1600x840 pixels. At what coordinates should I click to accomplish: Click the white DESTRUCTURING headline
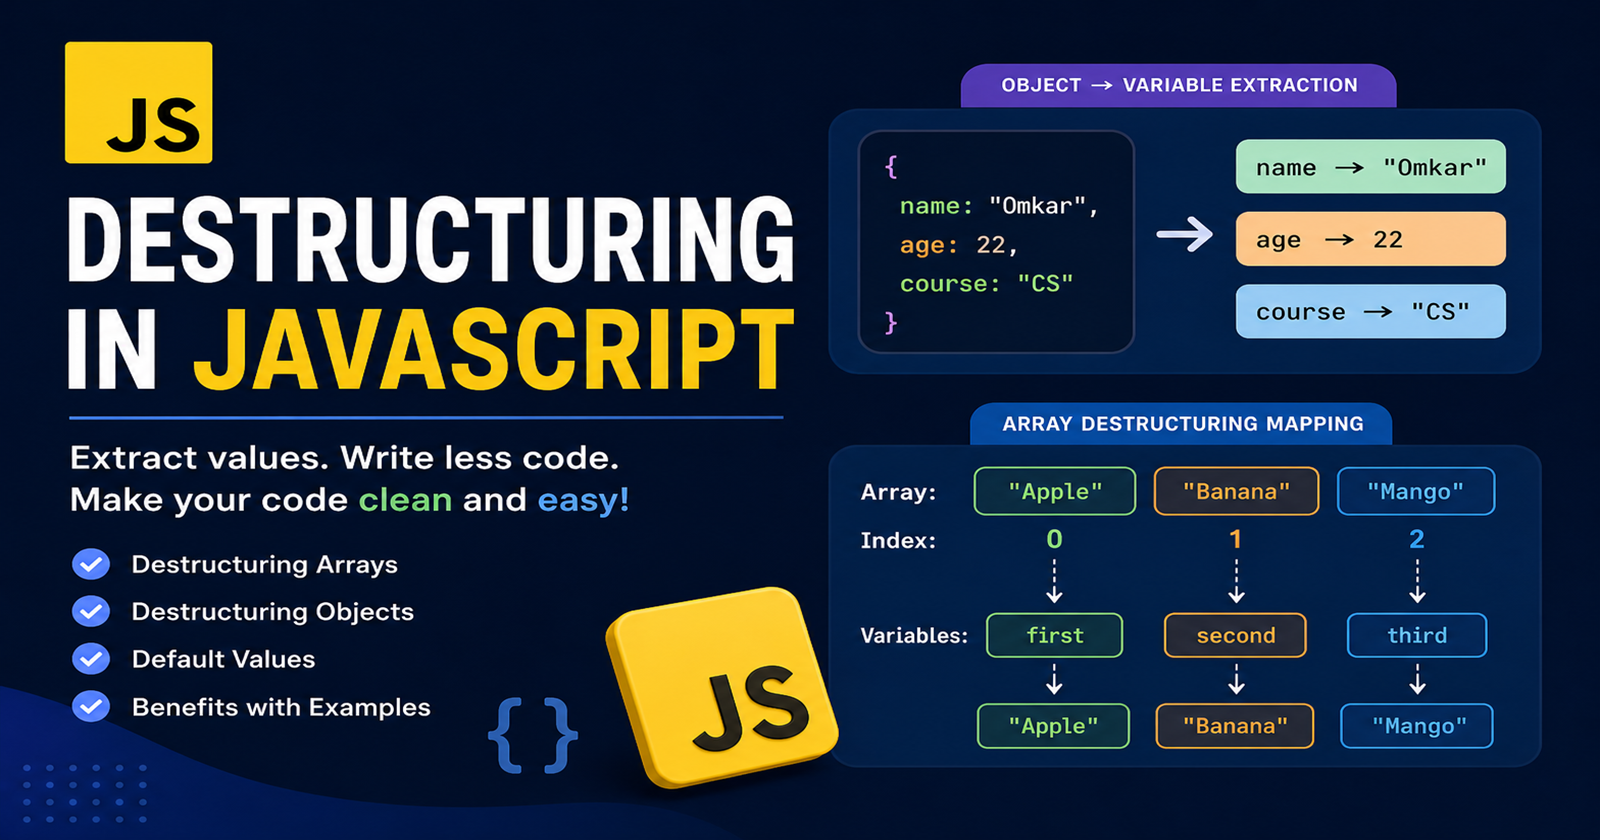pyautogui.click(x=431, y=240)
